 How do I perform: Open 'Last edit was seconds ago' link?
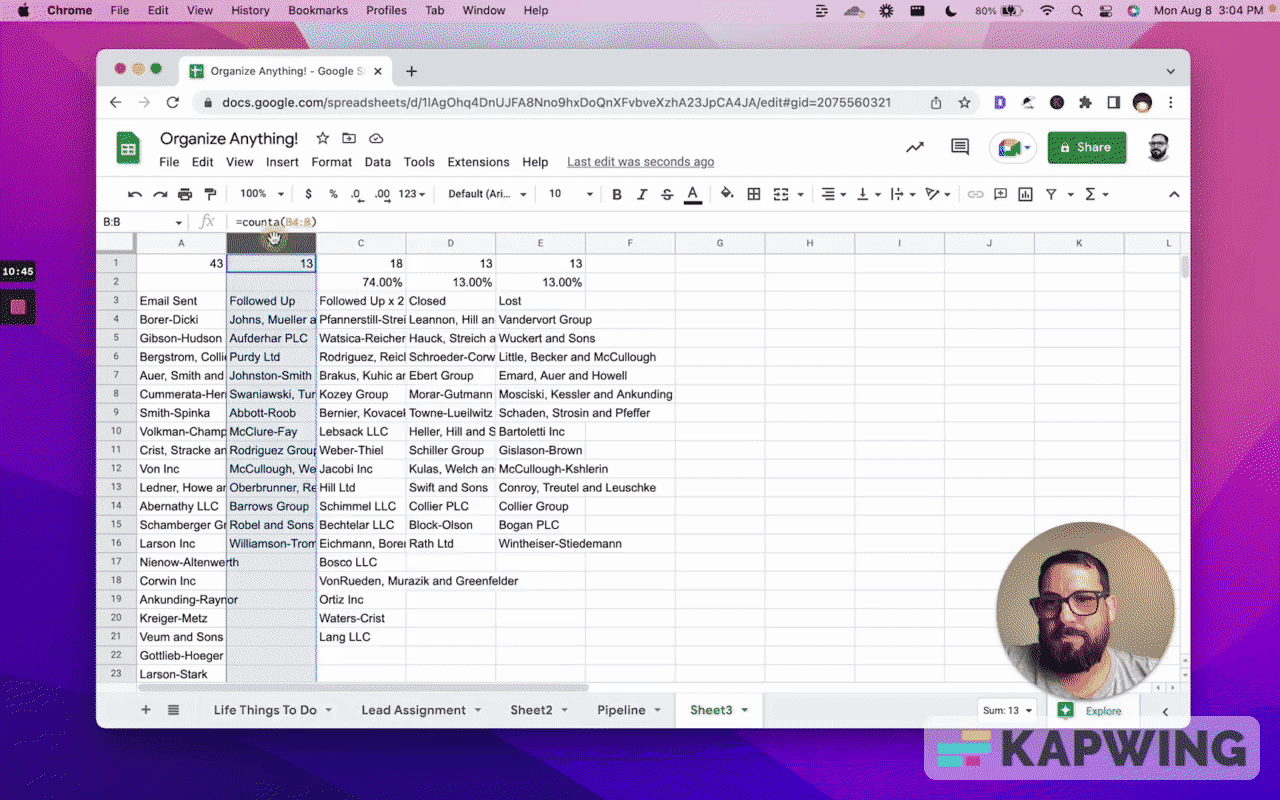pos(640,162)
